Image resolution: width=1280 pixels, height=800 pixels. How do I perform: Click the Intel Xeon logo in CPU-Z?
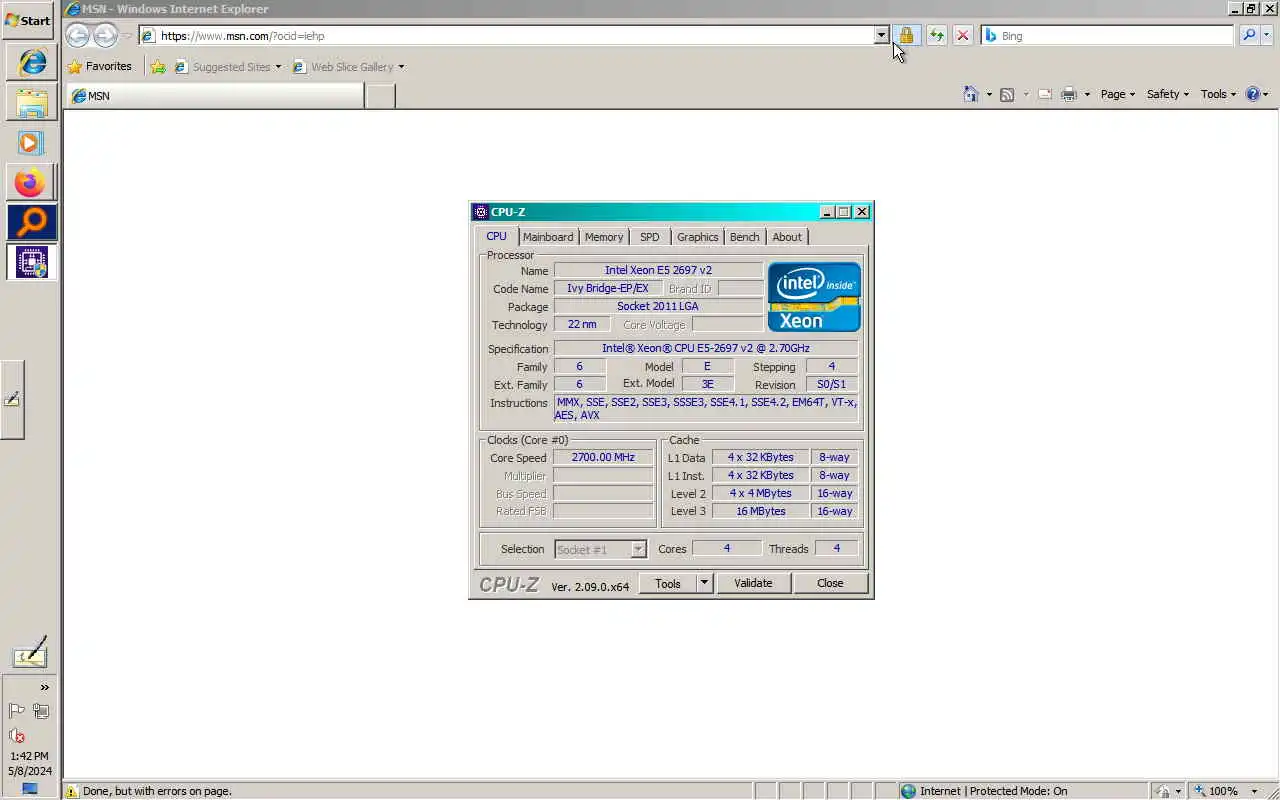(814, 297)
